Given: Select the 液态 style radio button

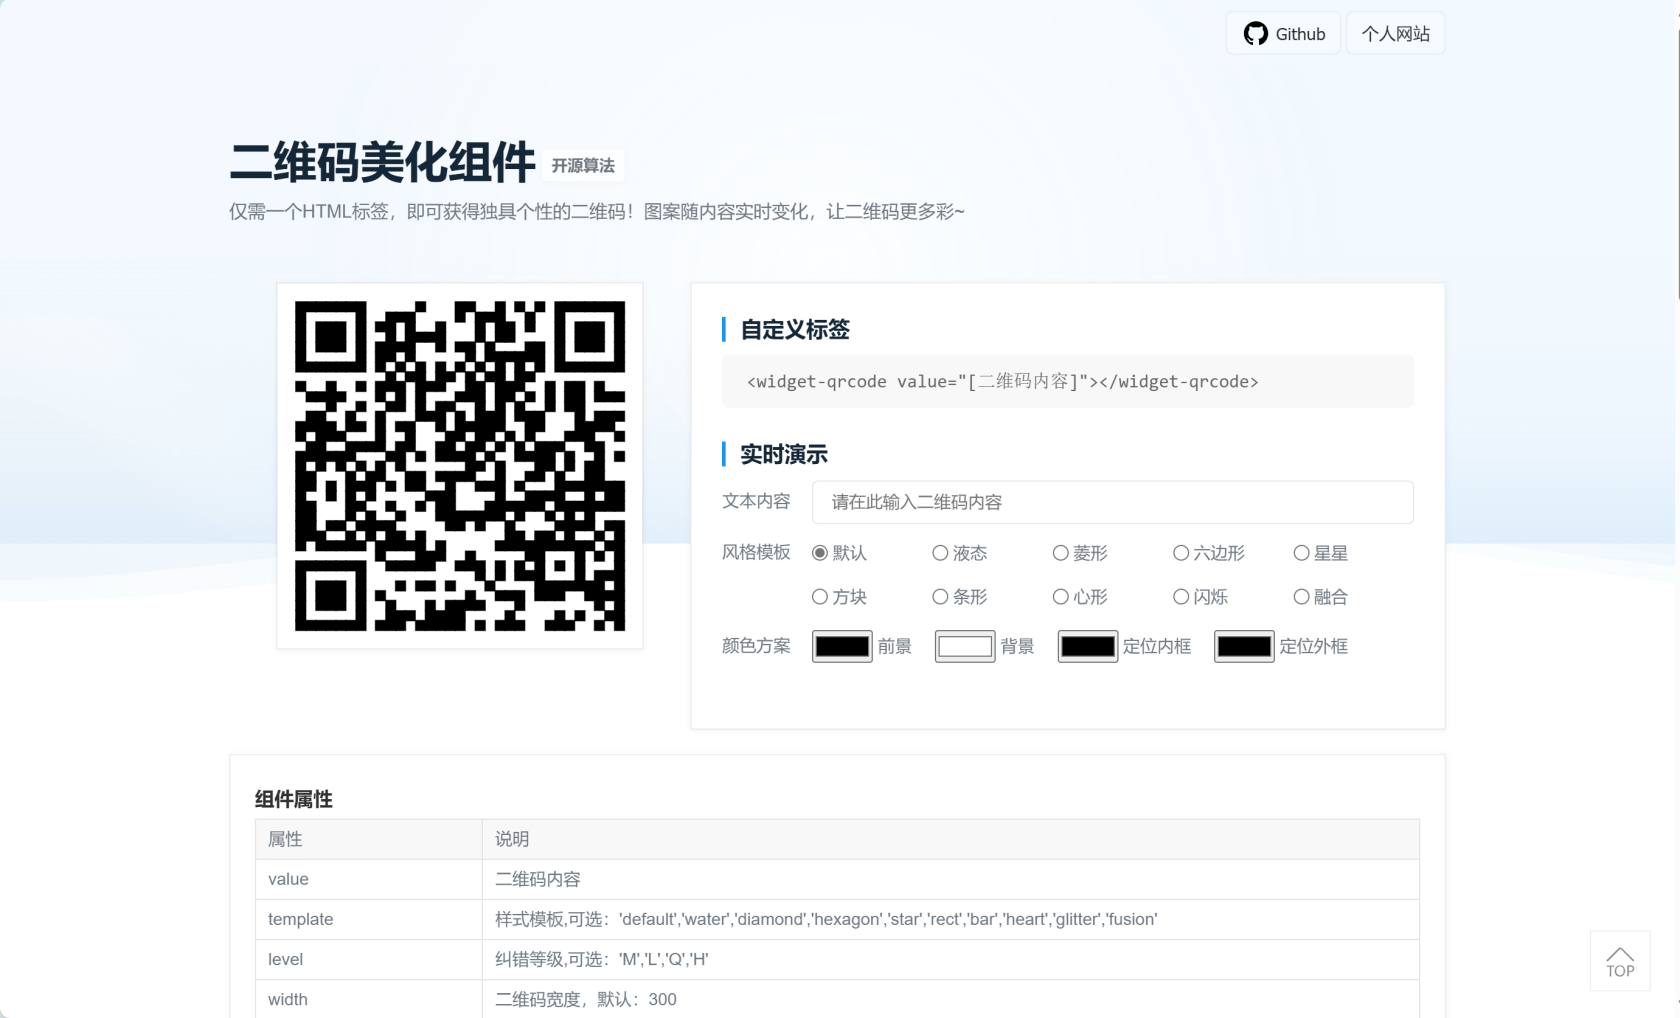Looking at the screenshot, I should coord(940,553).
